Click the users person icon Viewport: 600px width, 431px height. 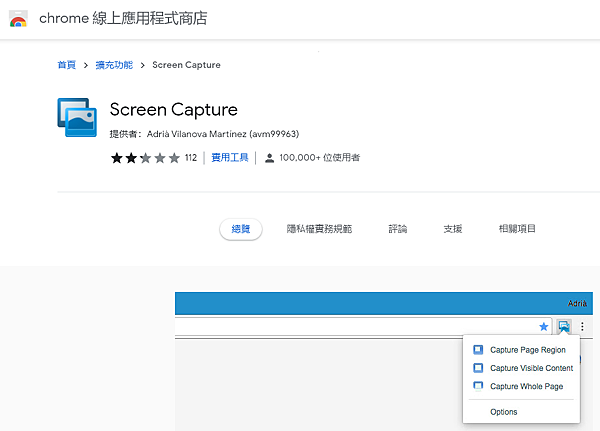269,158
